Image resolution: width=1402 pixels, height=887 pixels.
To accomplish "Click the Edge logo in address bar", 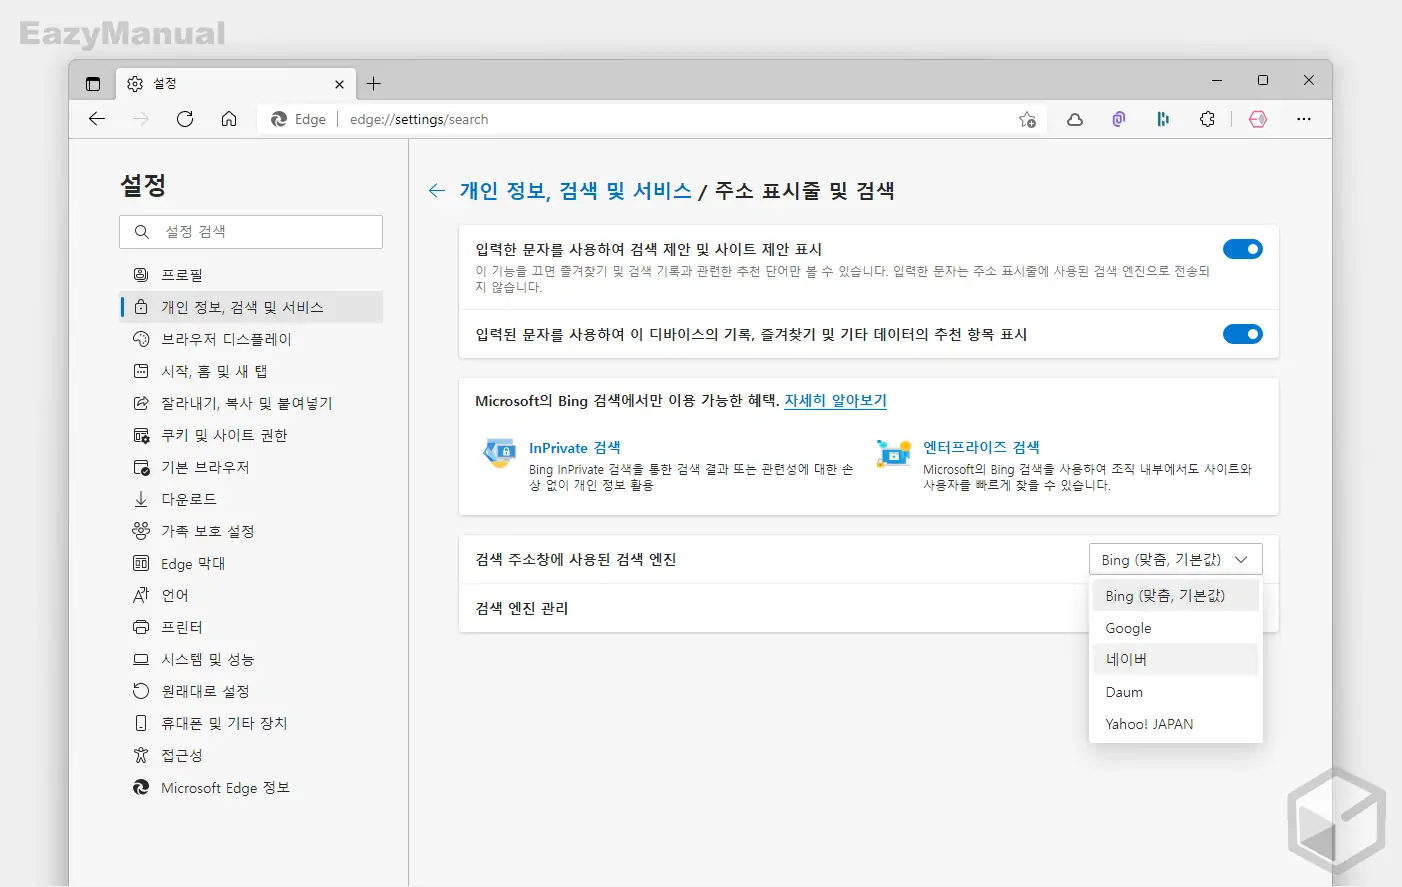I will pos(279,119).
